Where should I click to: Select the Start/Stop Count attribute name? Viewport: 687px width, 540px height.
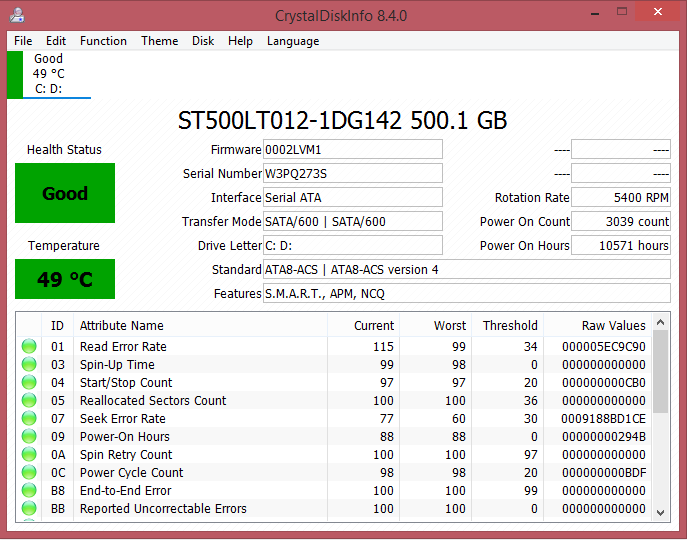click(x=126, y=382)
